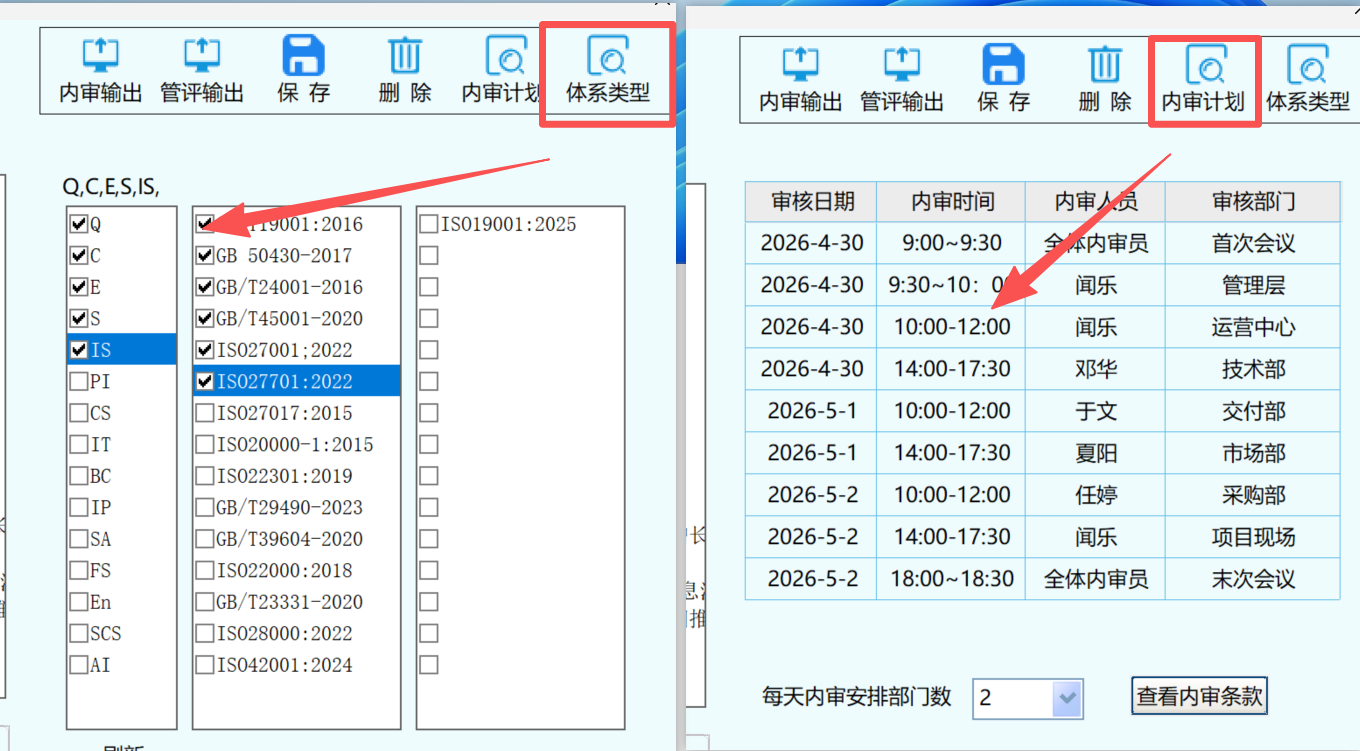Click the 审核日期 column header
Screen dimensions: 1360x751
point(811,201)
